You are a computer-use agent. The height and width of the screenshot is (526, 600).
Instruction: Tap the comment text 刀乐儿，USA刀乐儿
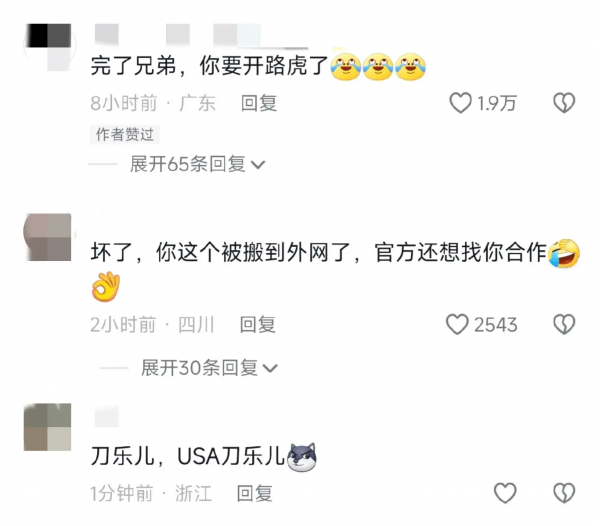[188, 456]
